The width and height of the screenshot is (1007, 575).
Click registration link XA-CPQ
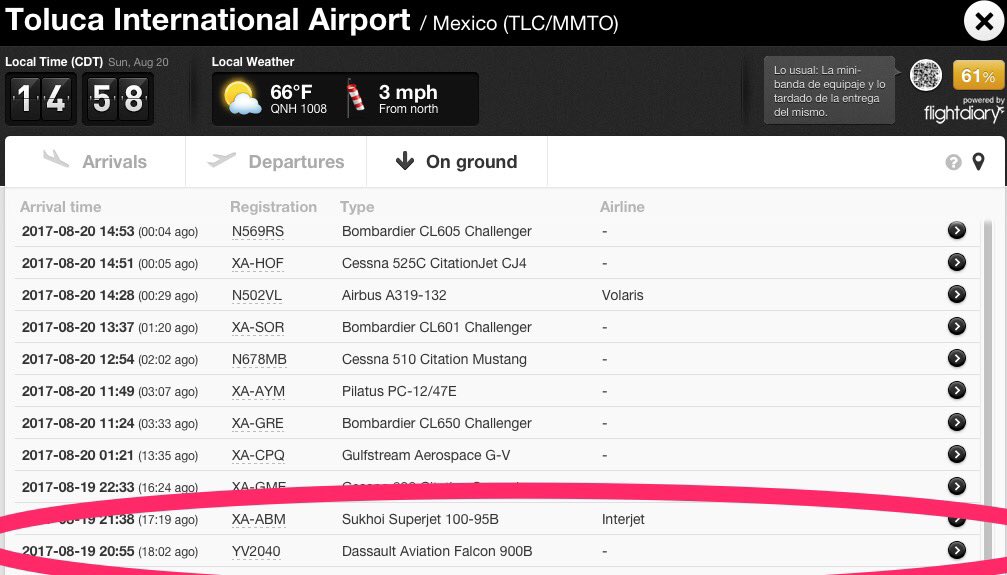pos(258,455)
